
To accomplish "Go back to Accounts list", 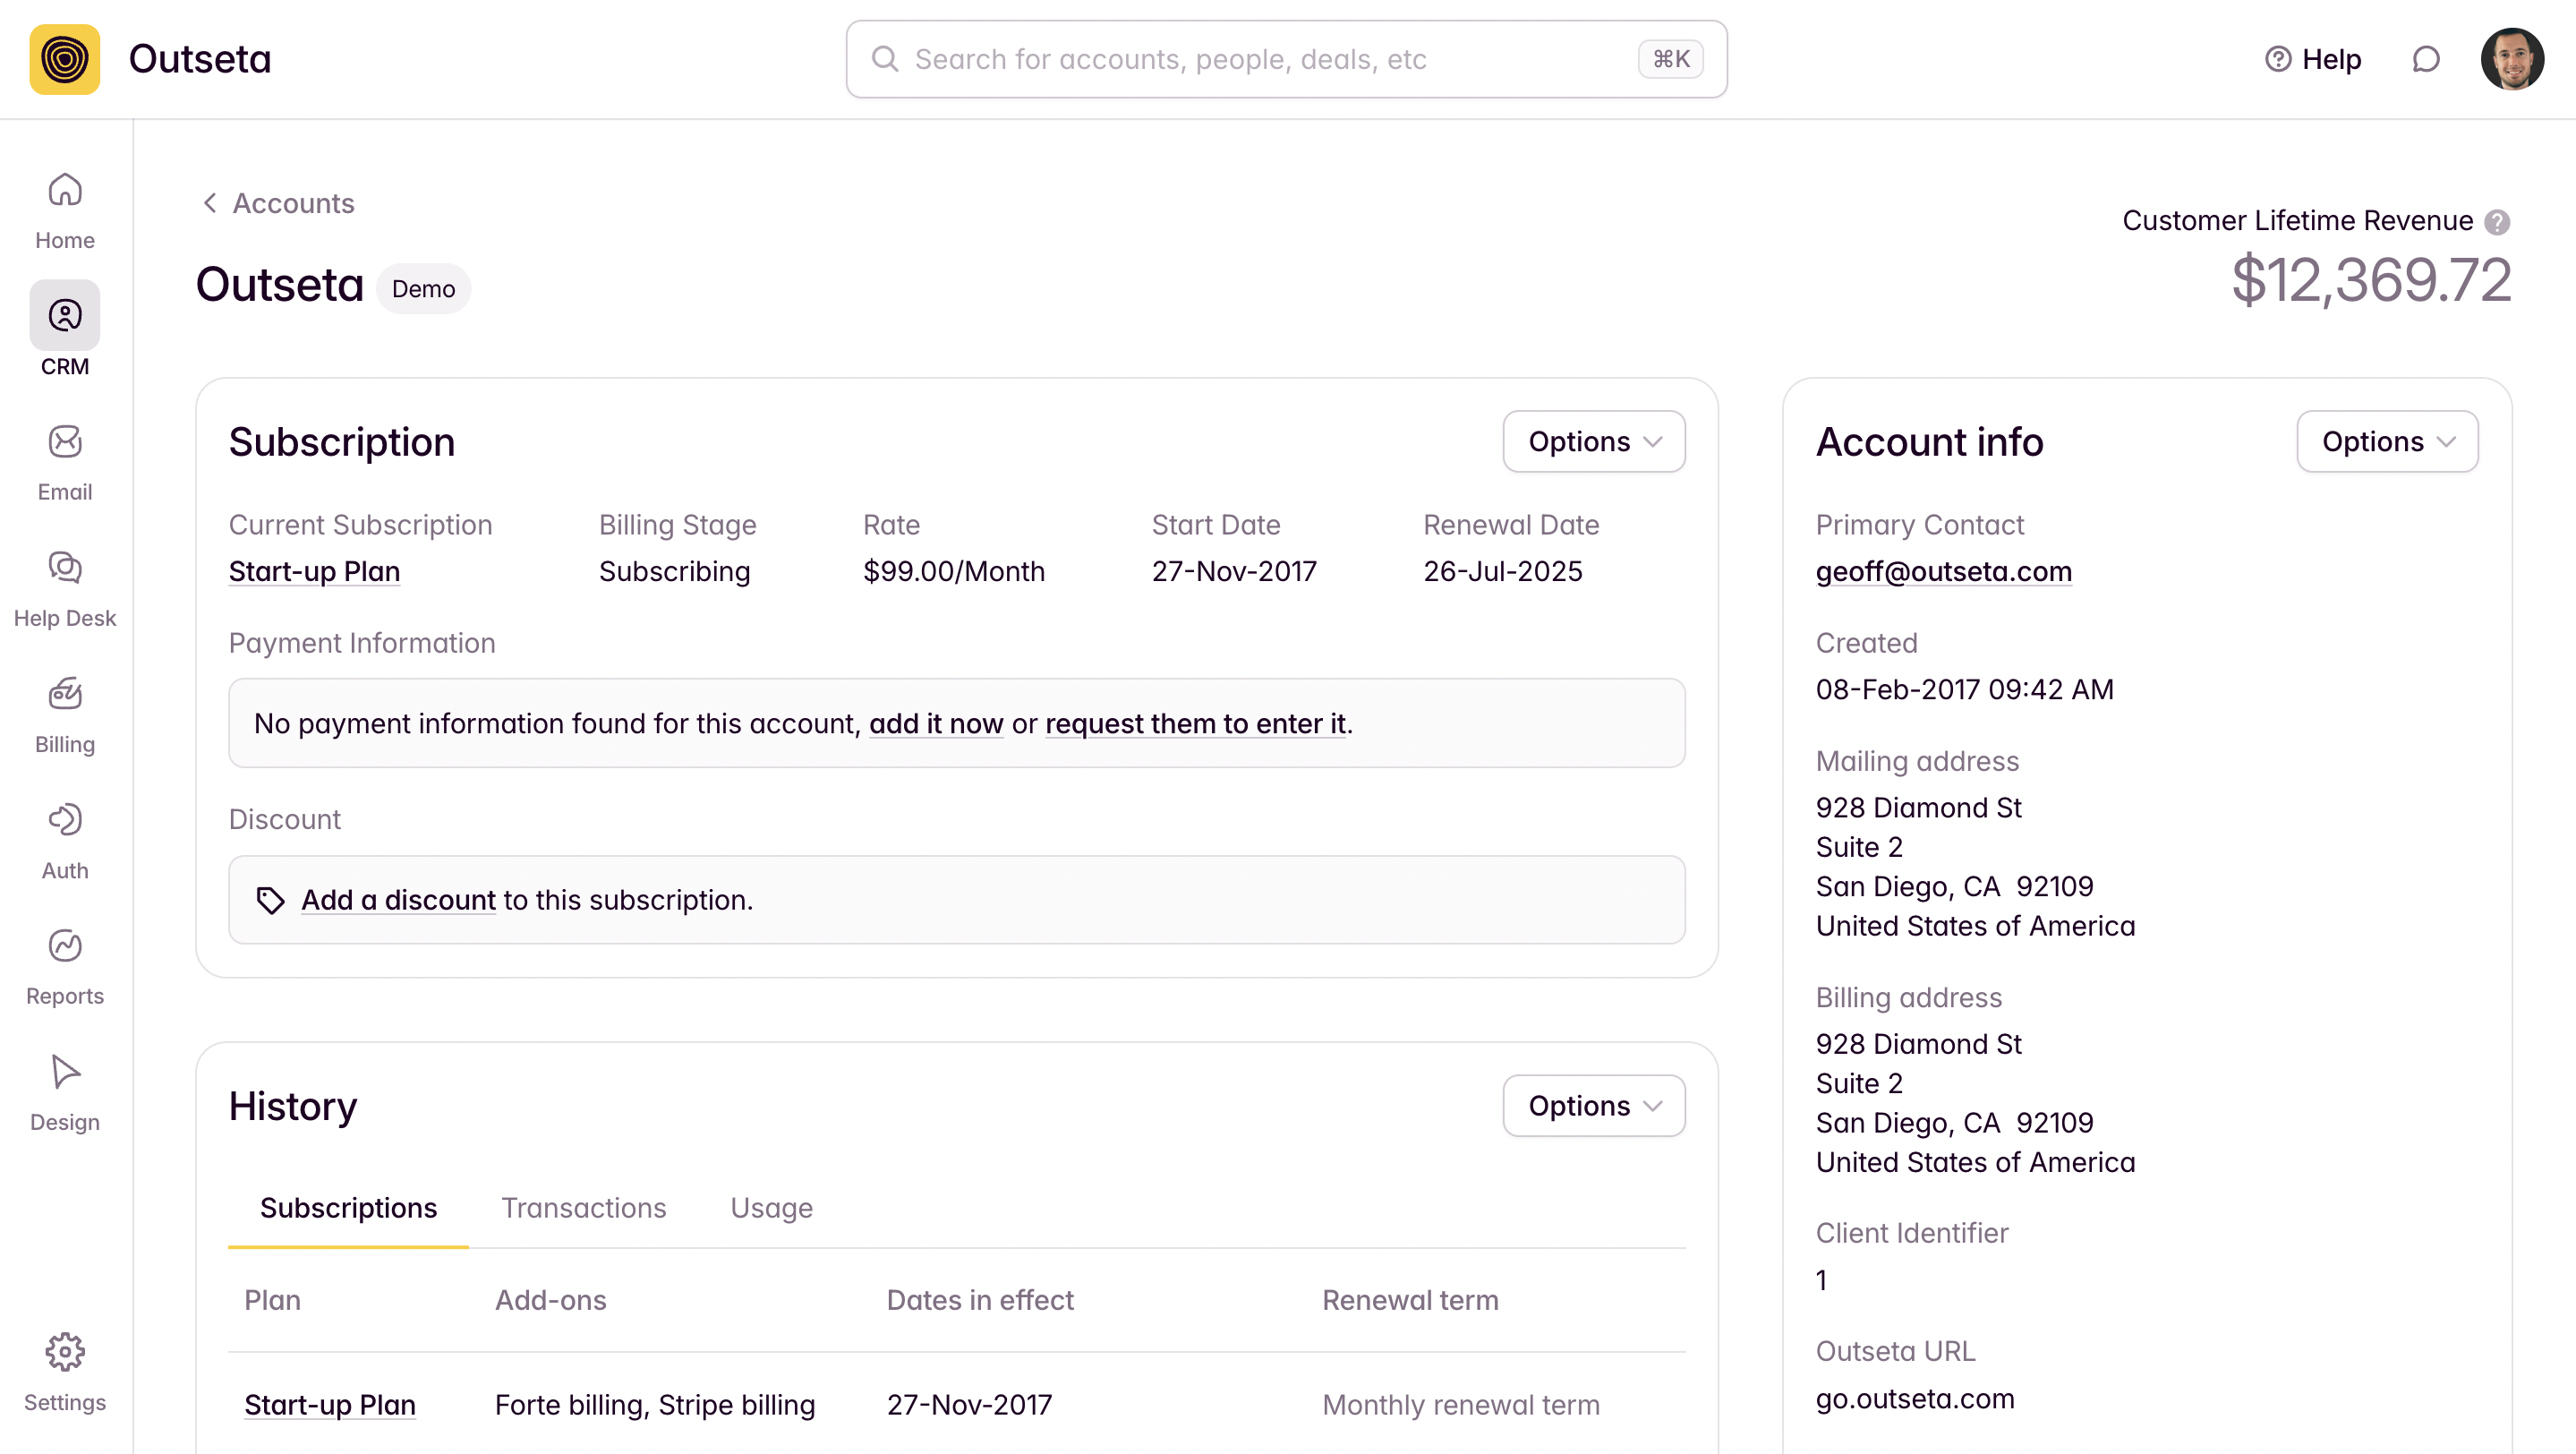I will point(279,204).
